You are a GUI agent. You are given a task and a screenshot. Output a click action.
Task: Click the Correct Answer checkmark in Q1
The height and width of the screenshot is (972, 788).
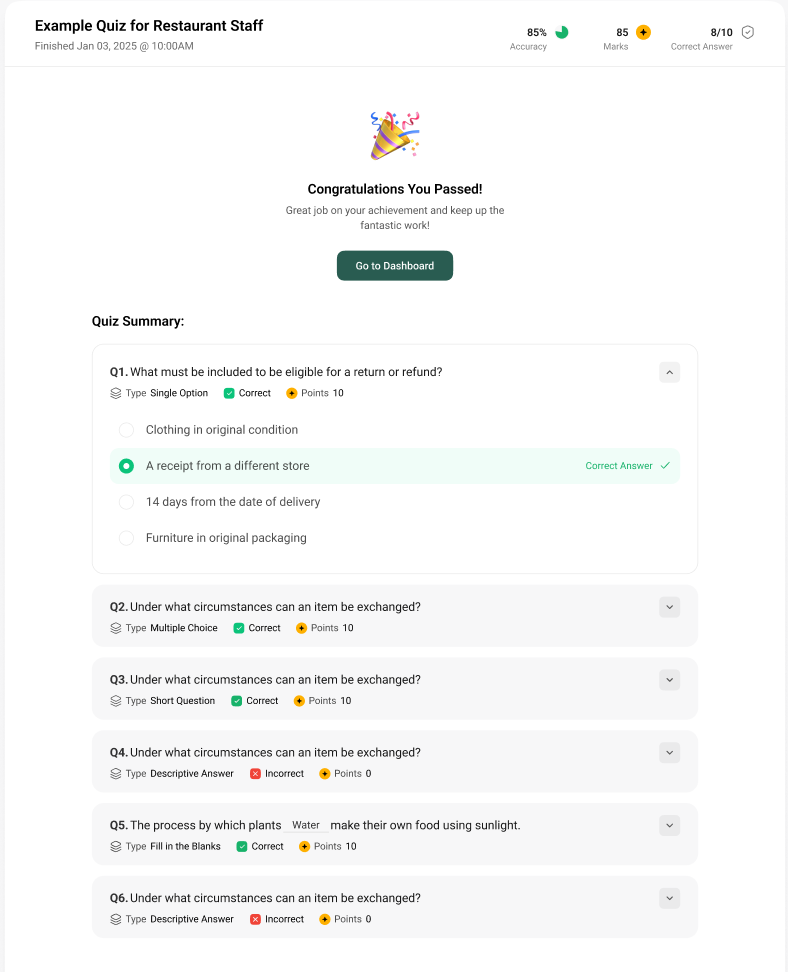point(665,466)
